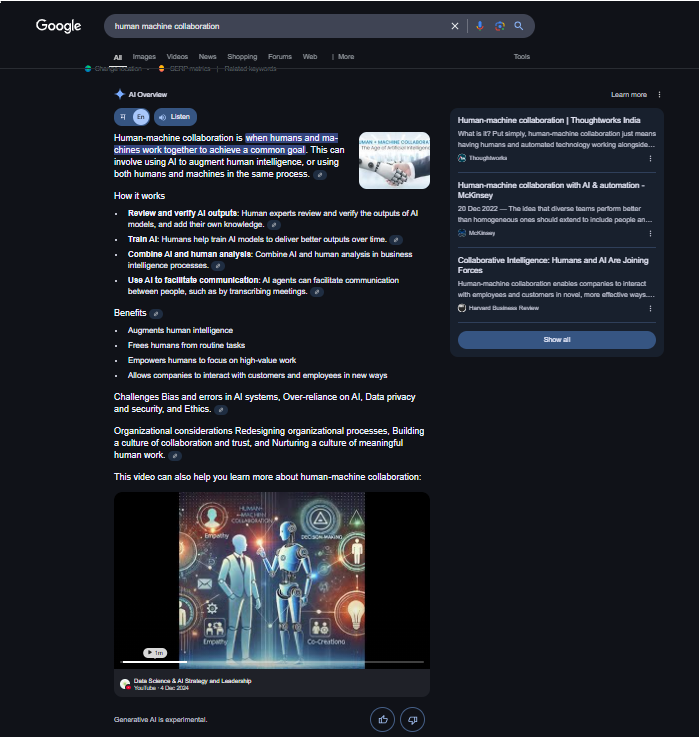699x737 pixels.
Task: Open source link after 'intelligence processes'
Action: (x=217, y=266)
